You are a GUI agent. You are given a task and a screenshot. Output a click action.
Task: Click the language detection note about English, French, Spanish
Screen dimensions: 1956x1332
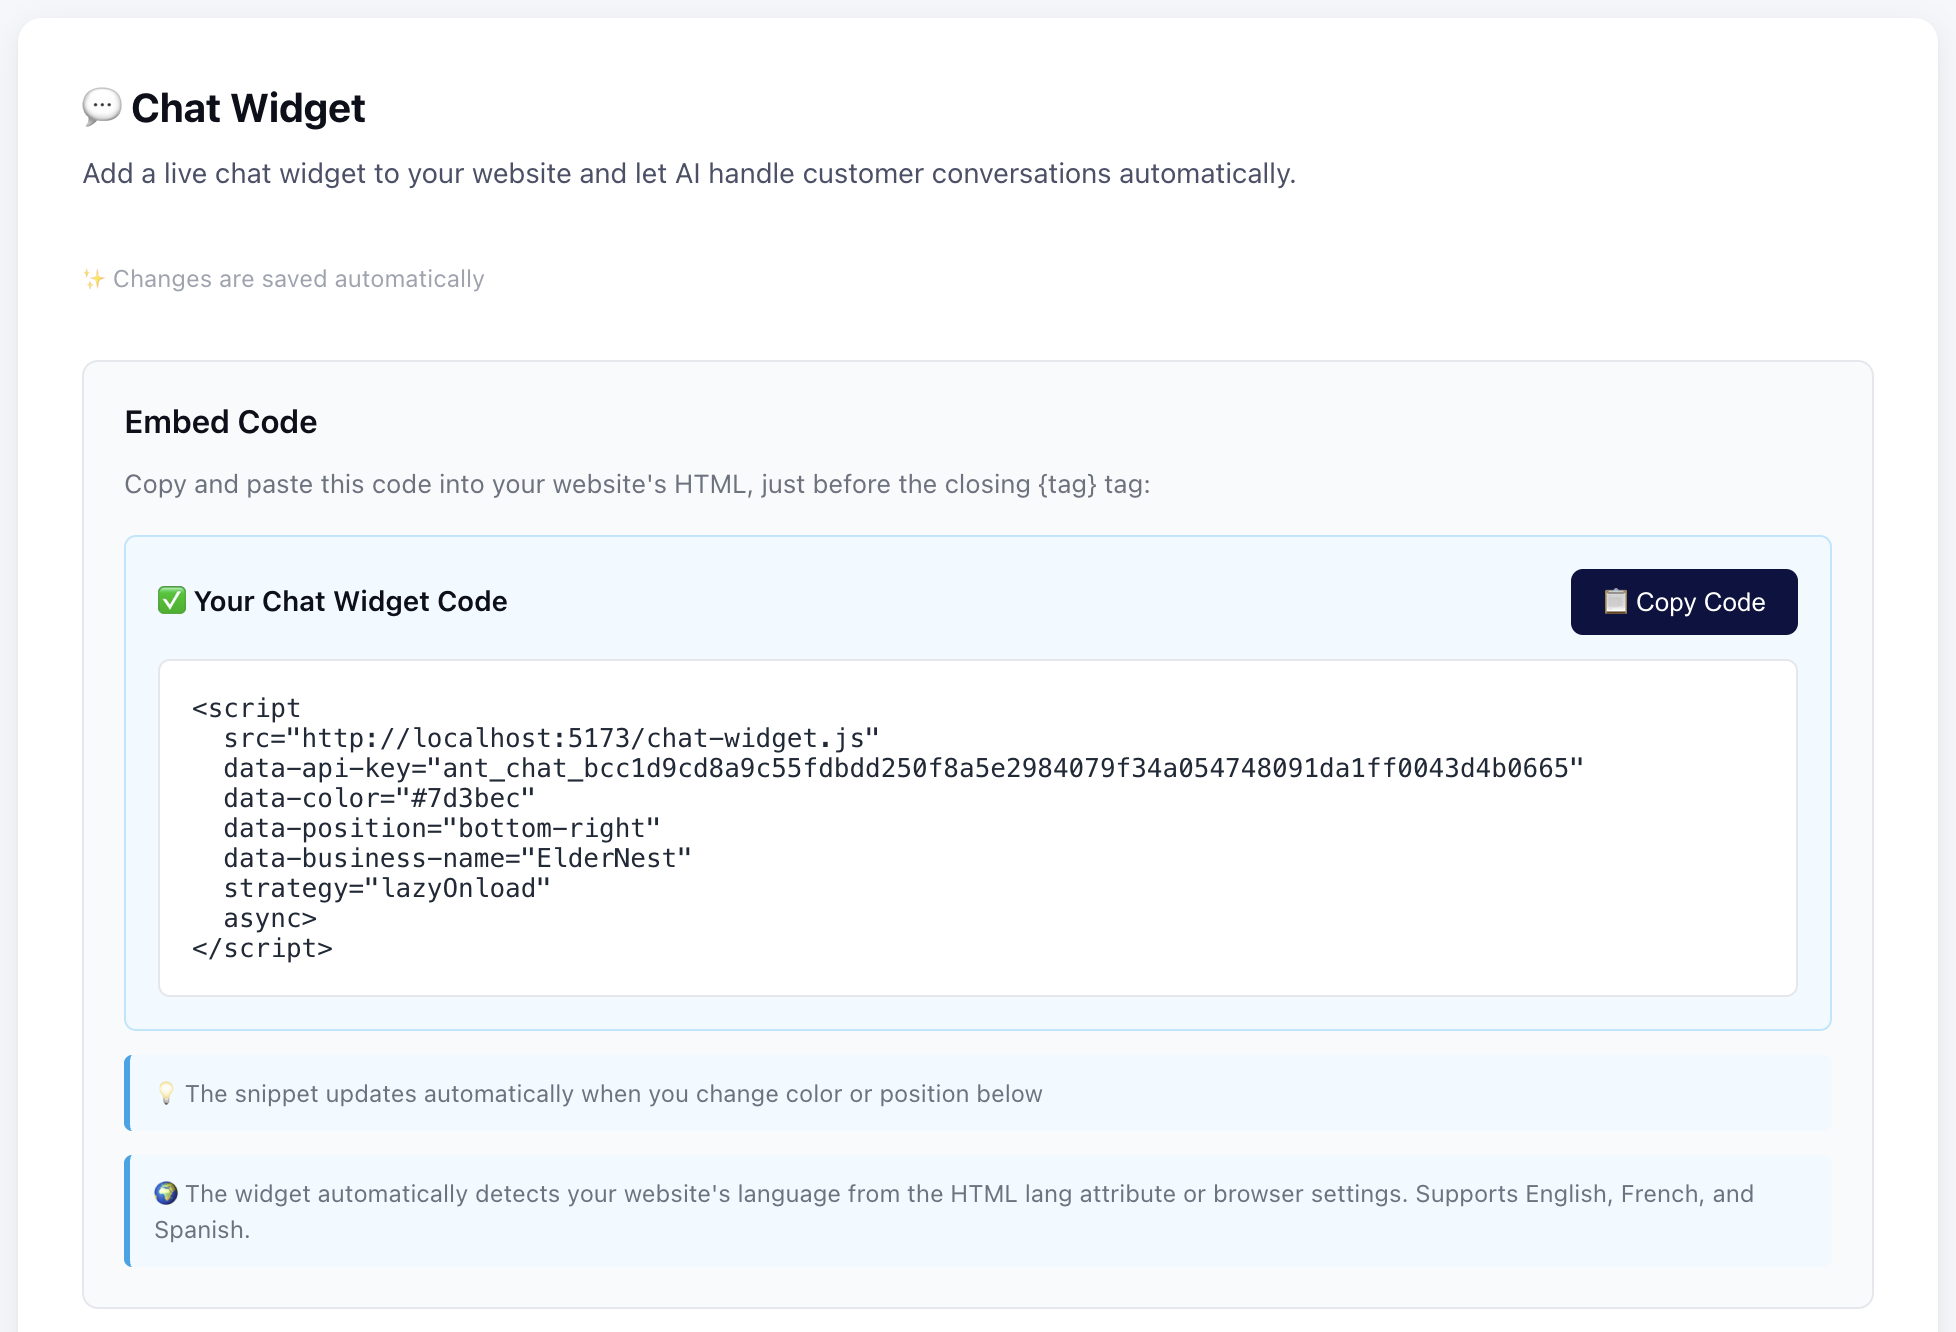click(x=954, y=1211)
